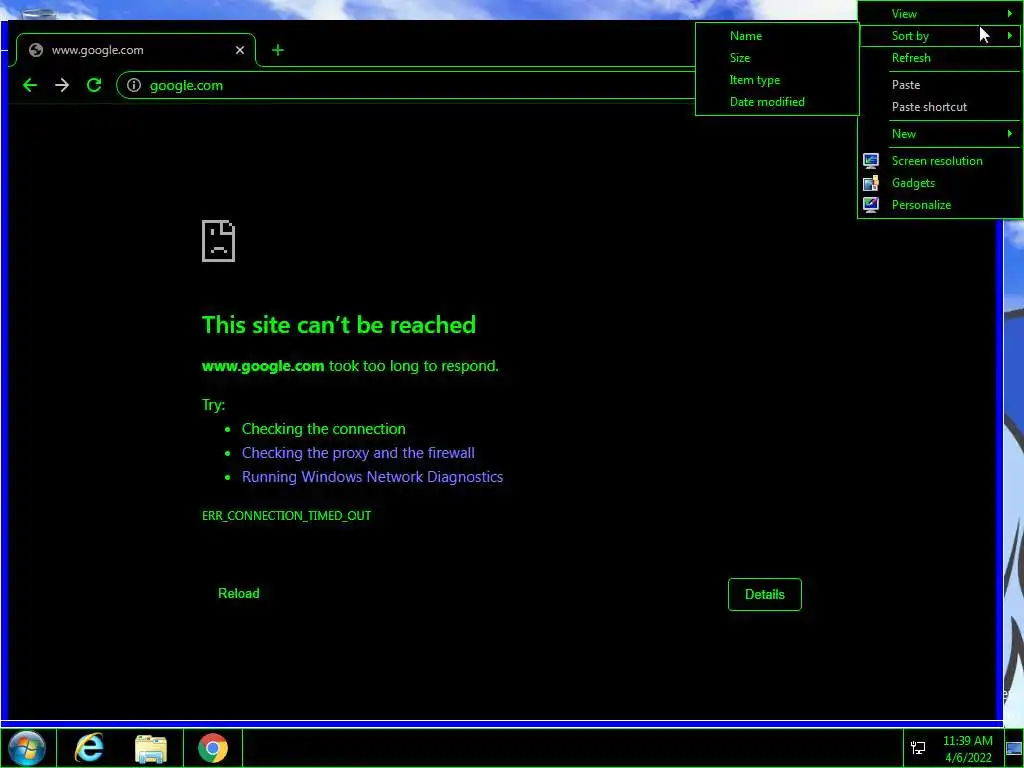
Task: Click the Details button
Action: (x=765, y=594)
